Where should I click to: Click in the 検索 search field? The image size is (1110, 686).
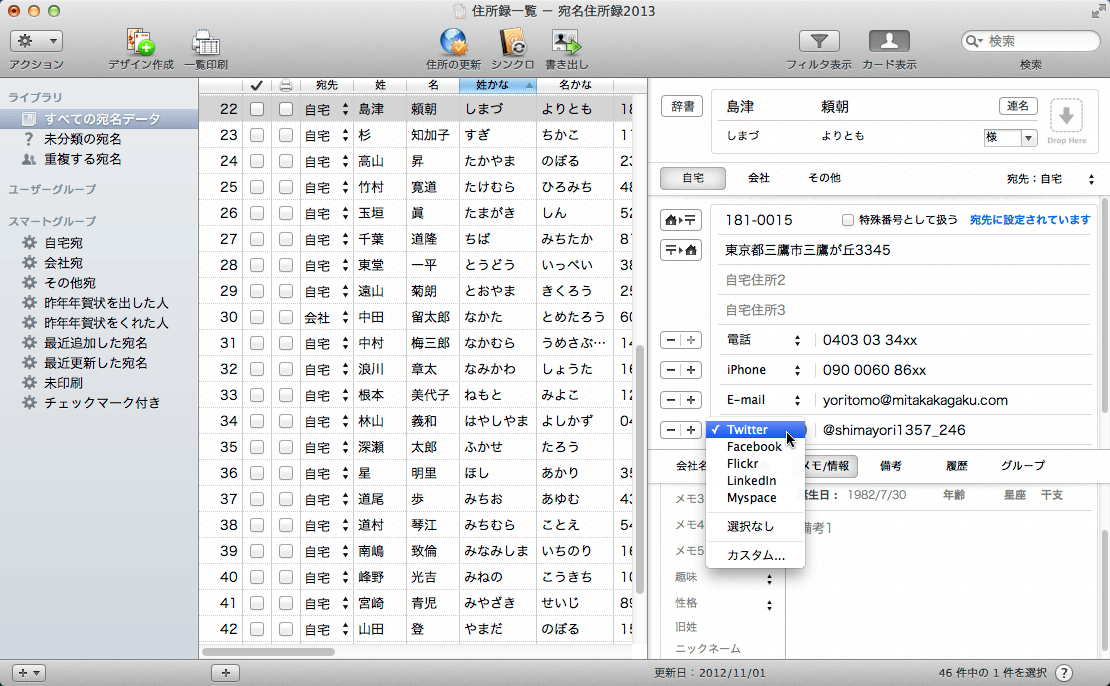click(1031, 41)
